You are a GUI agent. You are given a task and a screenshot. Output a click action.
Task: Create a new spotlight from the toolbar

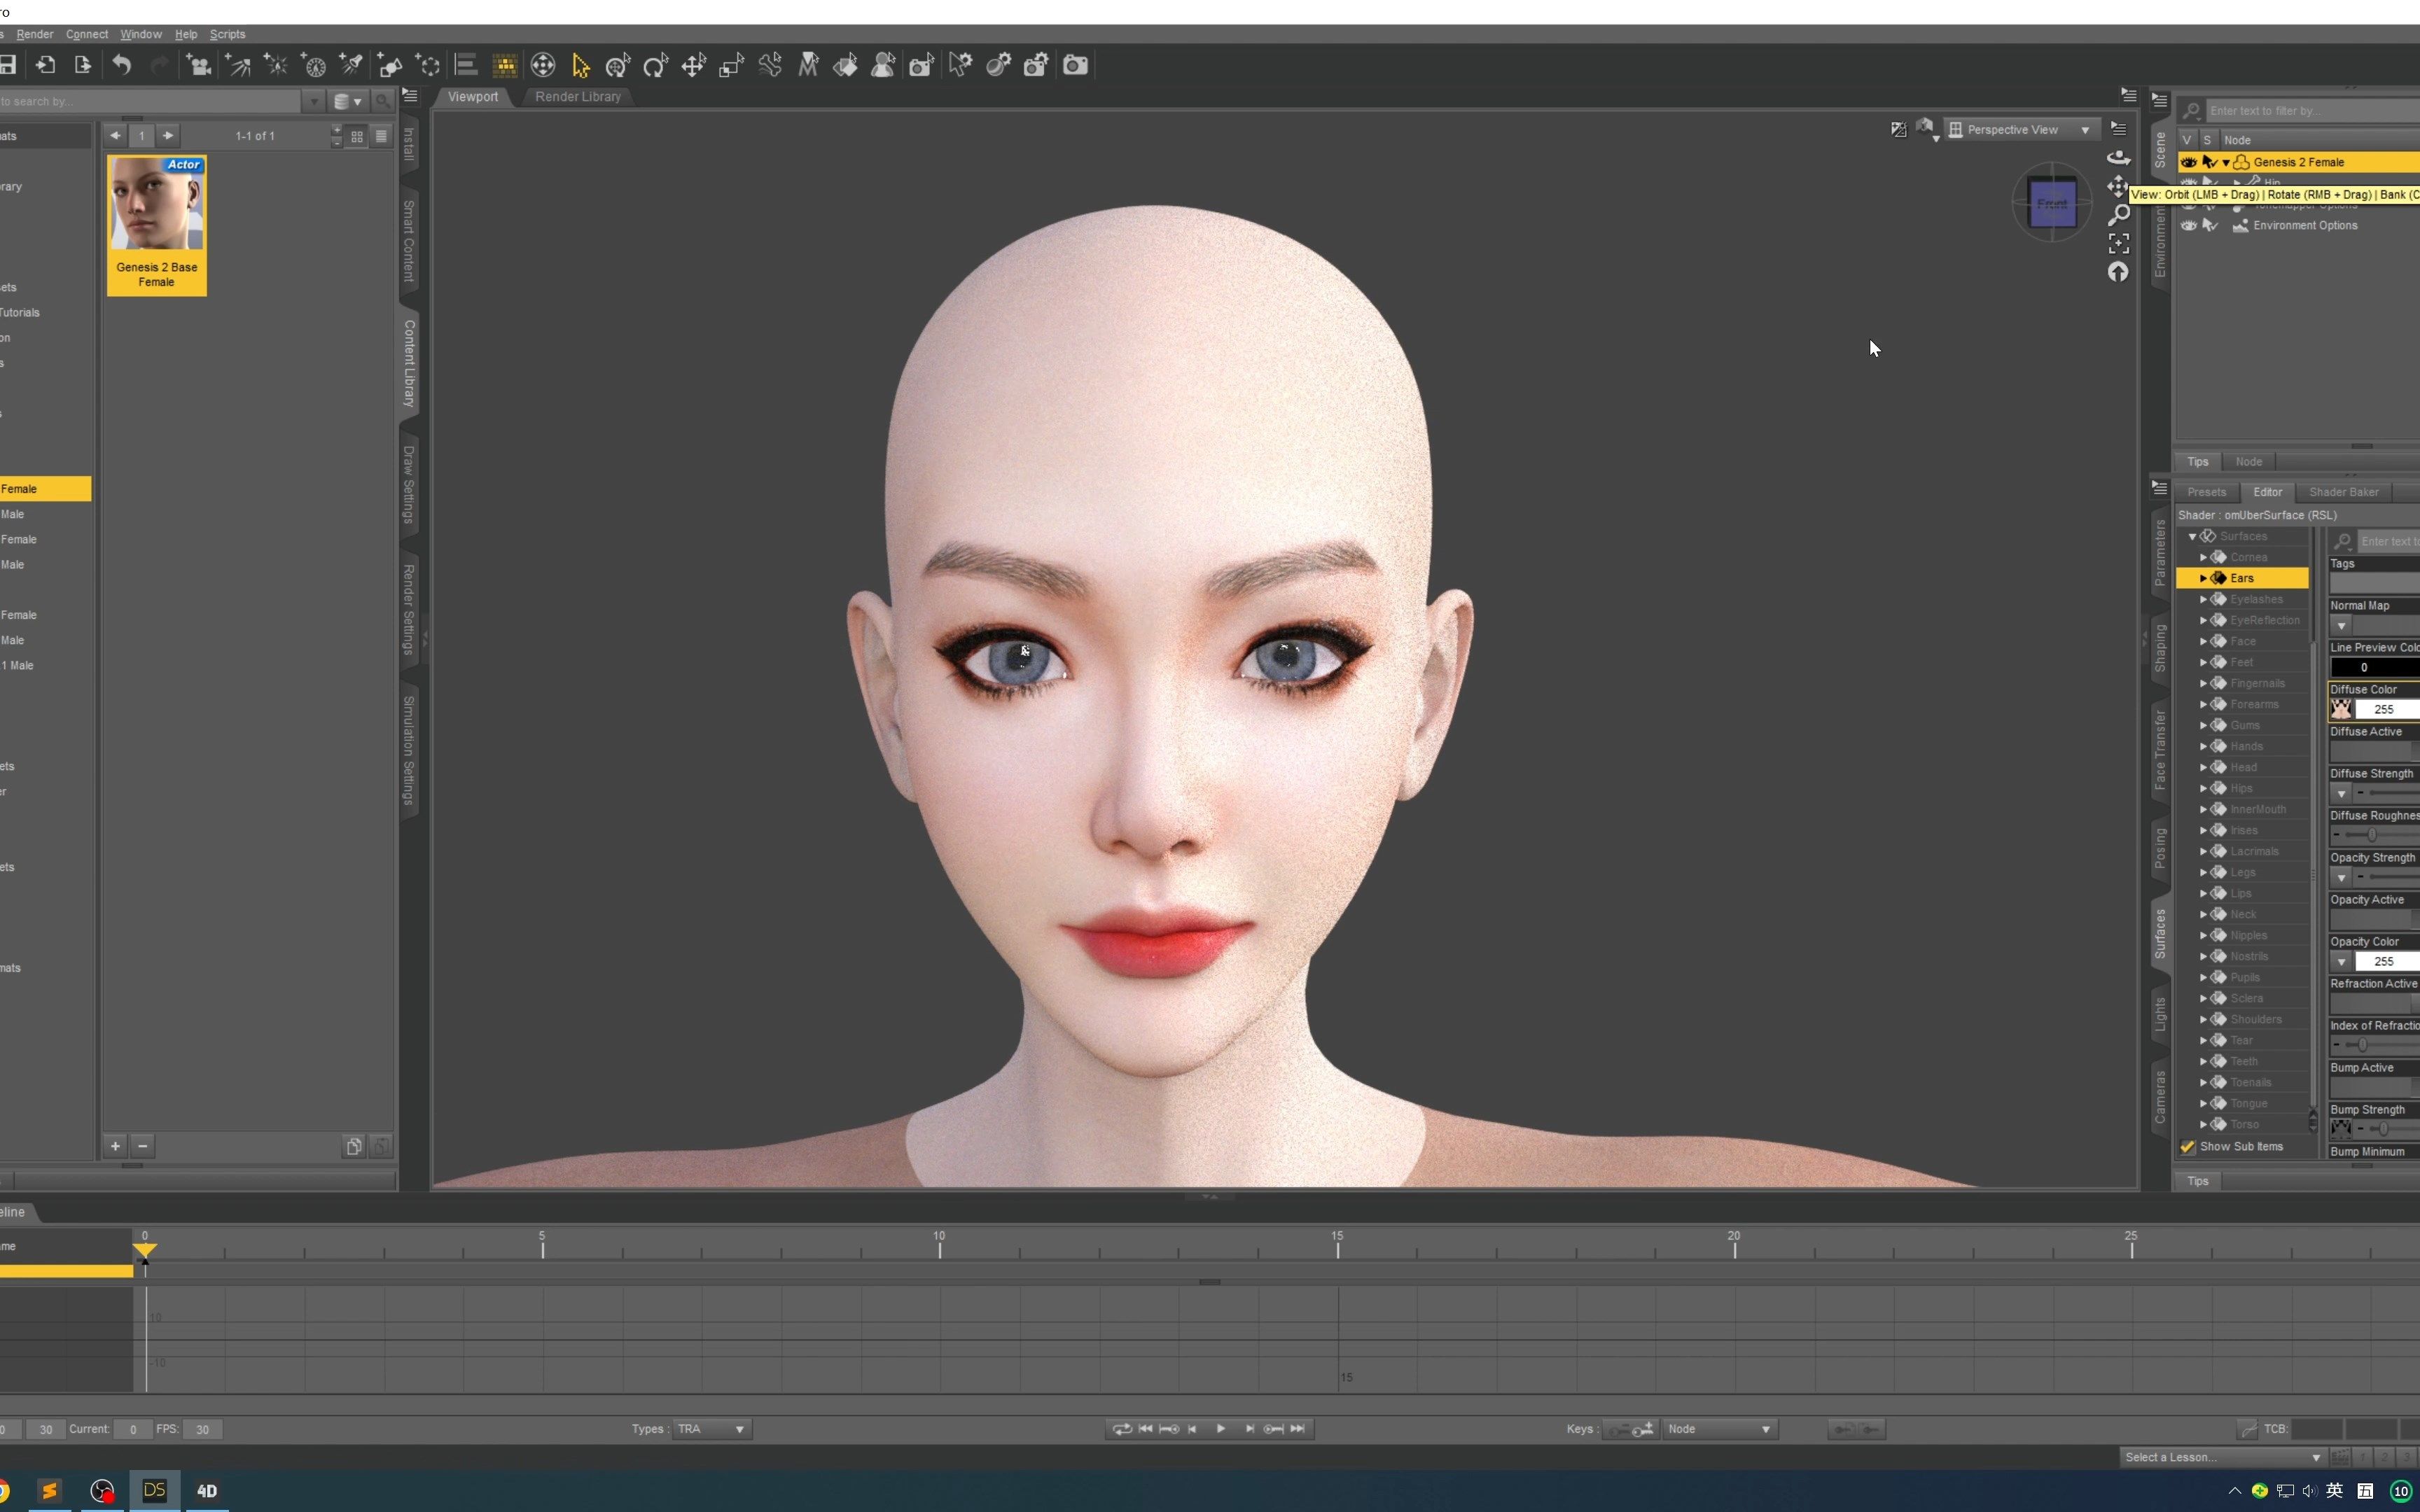(352, 65)
